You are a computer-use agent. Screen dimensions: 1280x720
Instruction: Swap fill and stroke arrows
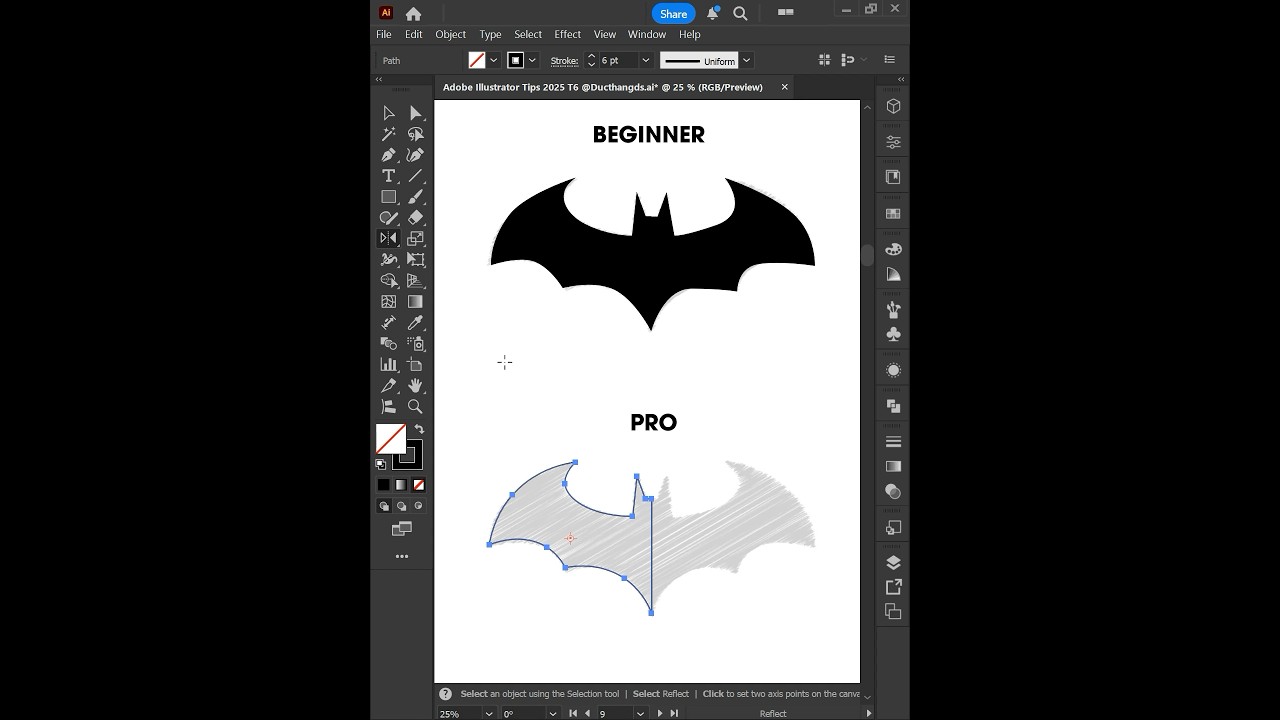(x=419, y=429)
